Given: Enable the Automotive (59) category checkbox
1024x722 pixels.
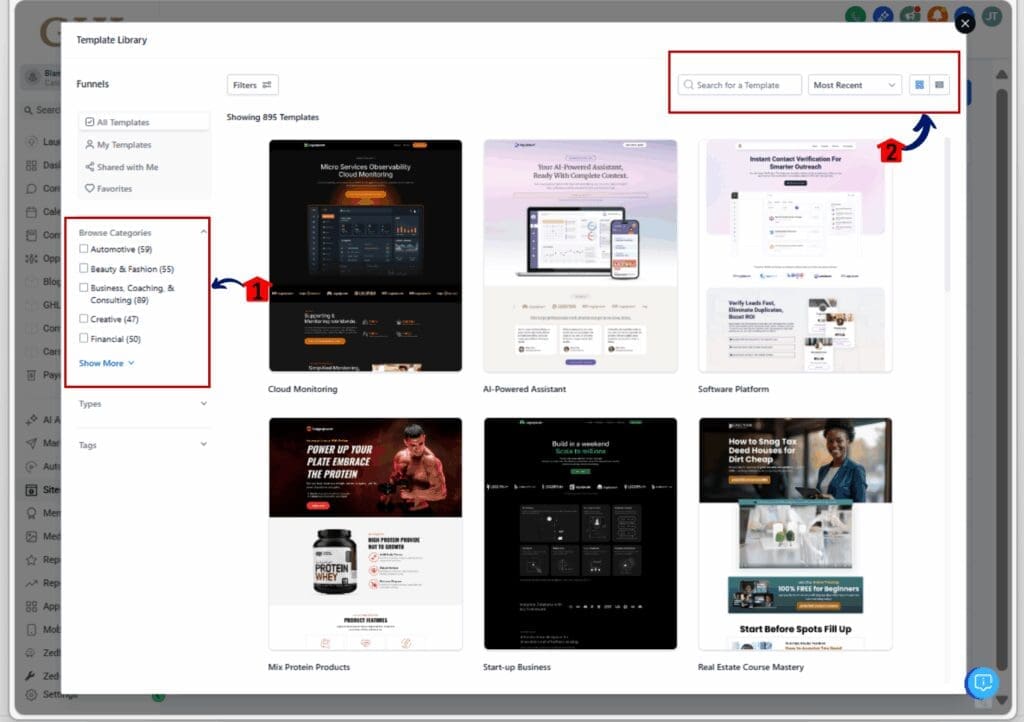Looking at the screenshot, I should [x=84, y=248].
